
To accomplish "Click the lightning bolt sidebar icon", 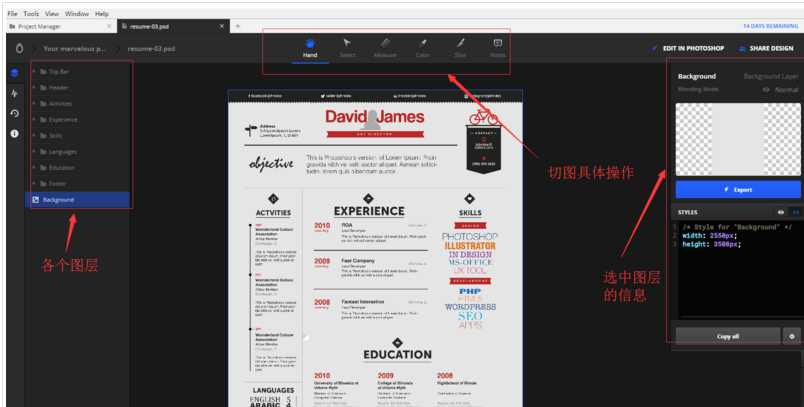I will [14, 93].
